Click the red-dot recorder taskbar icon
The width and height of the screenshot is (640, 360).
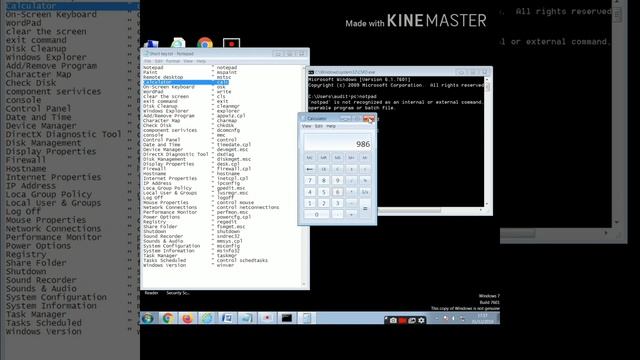pos(267,318)
